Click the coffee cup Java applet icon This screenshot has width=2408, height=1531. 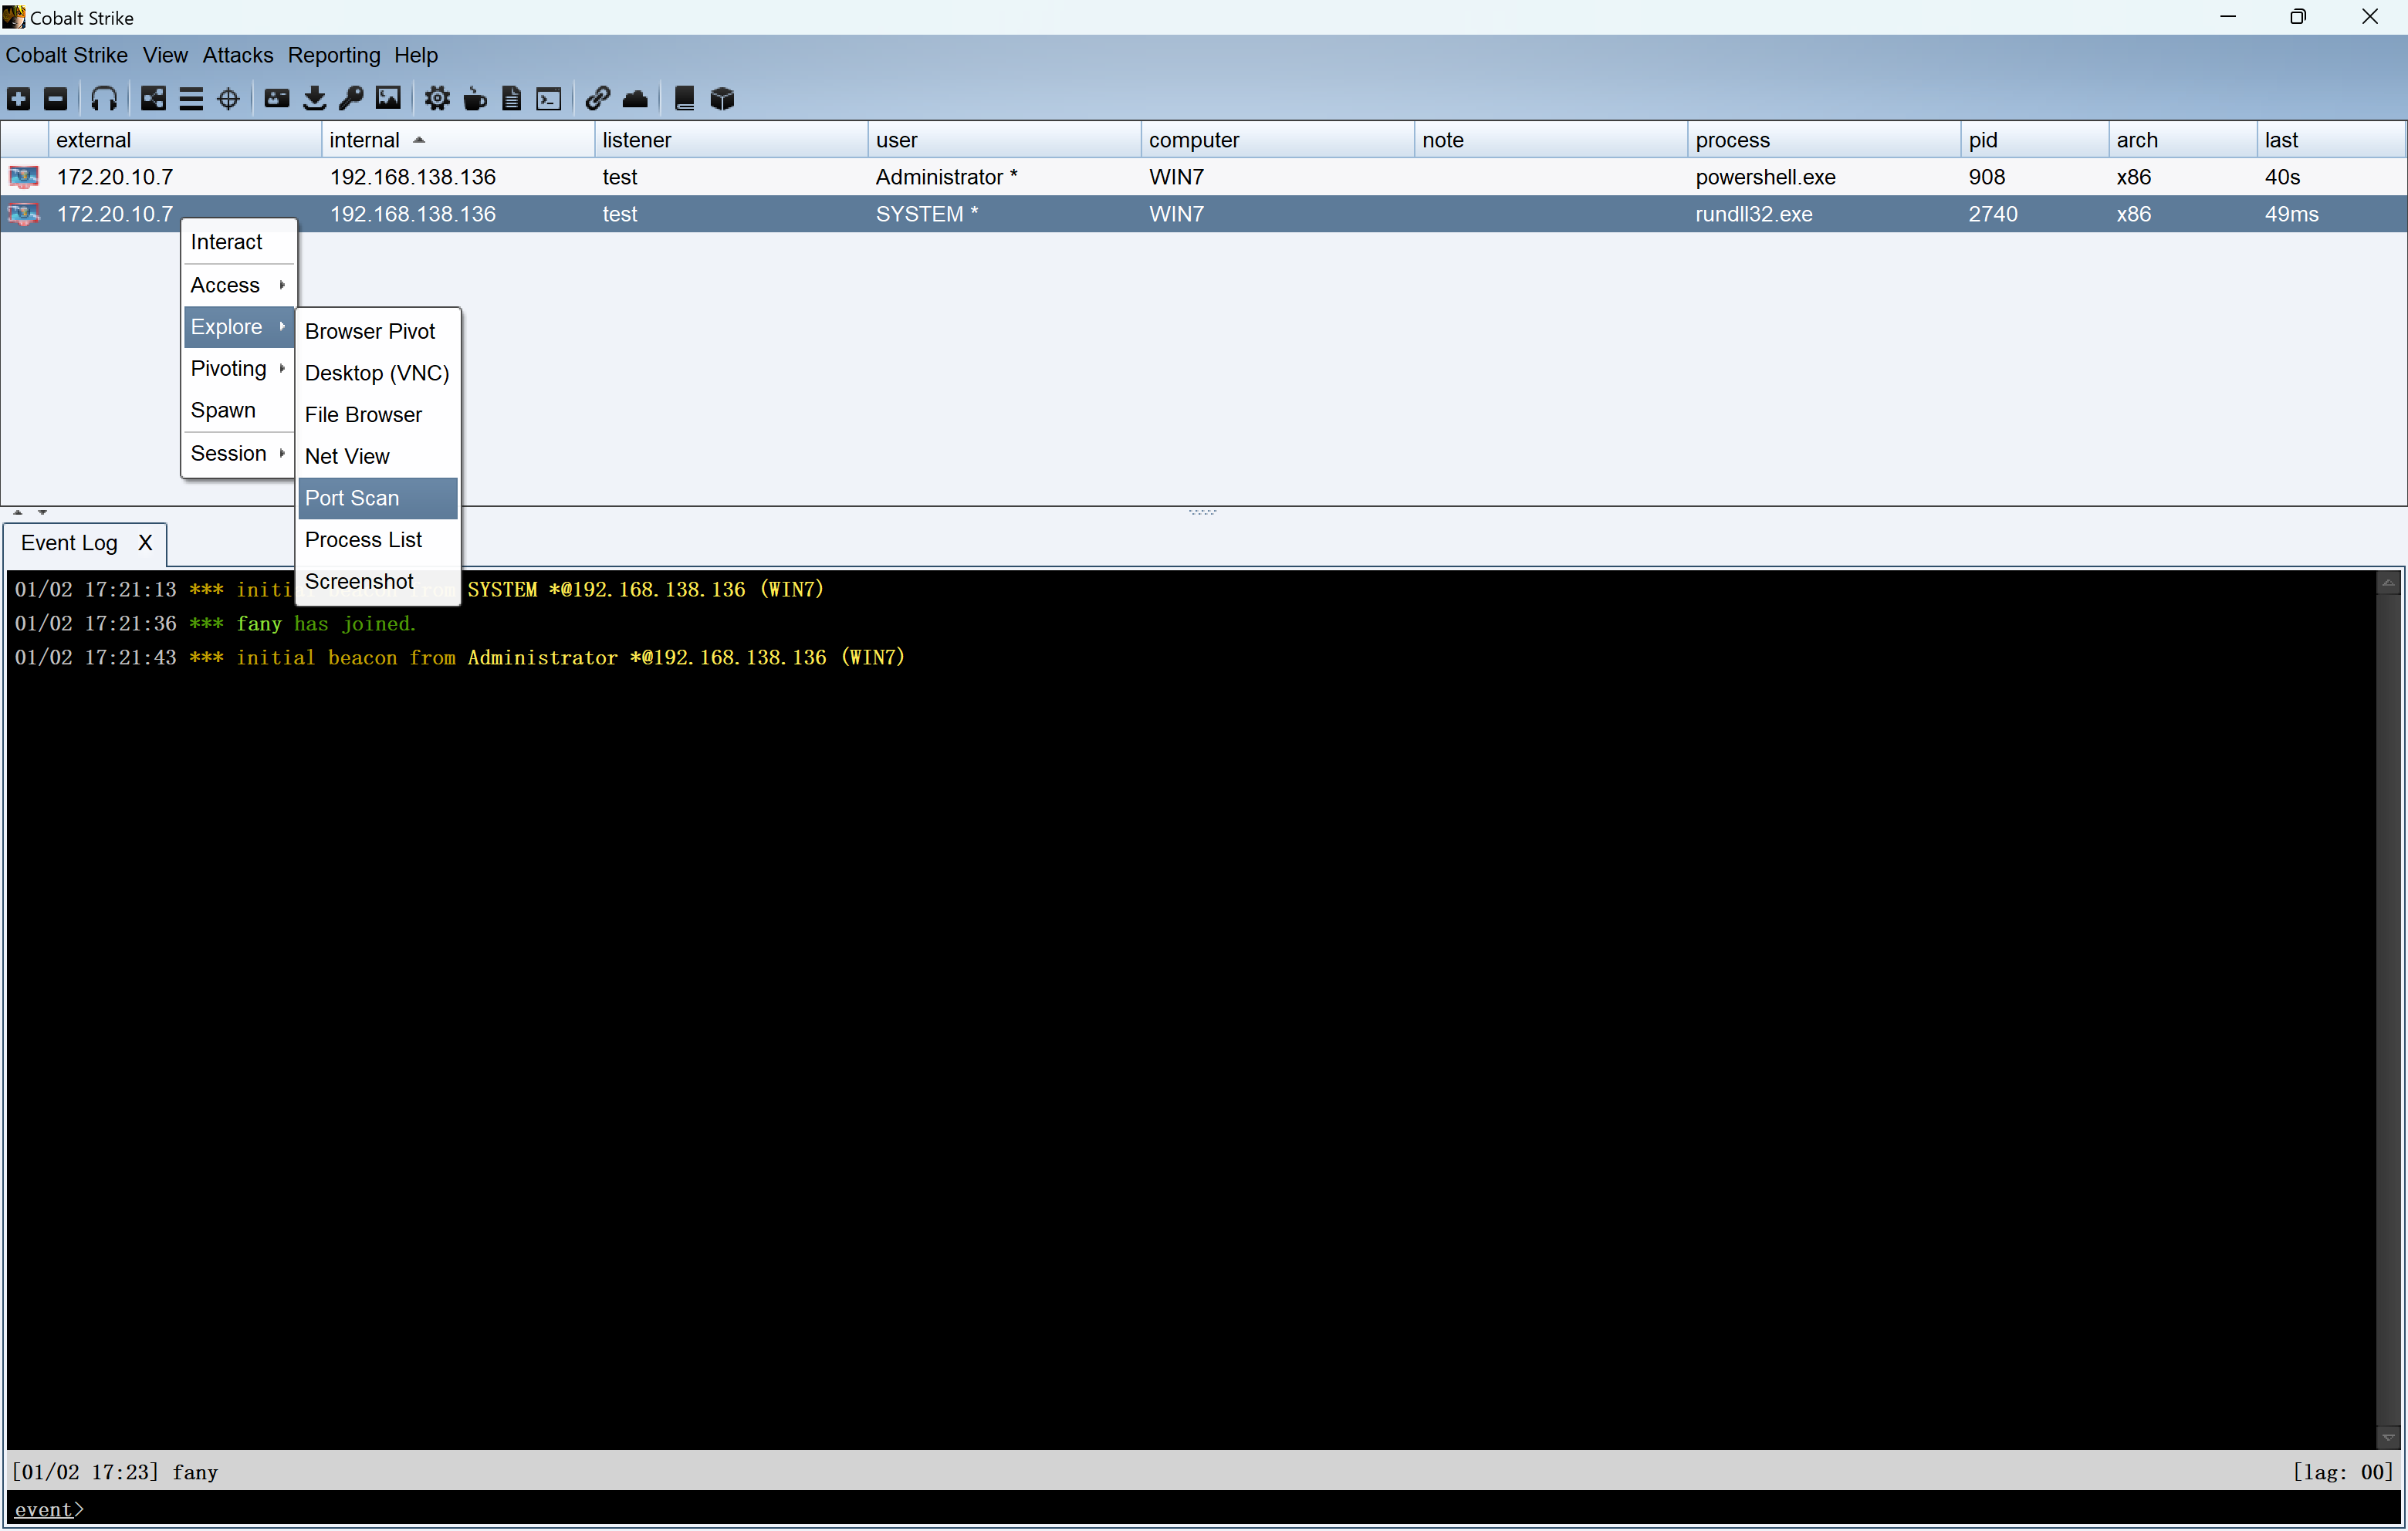point(475,98)
